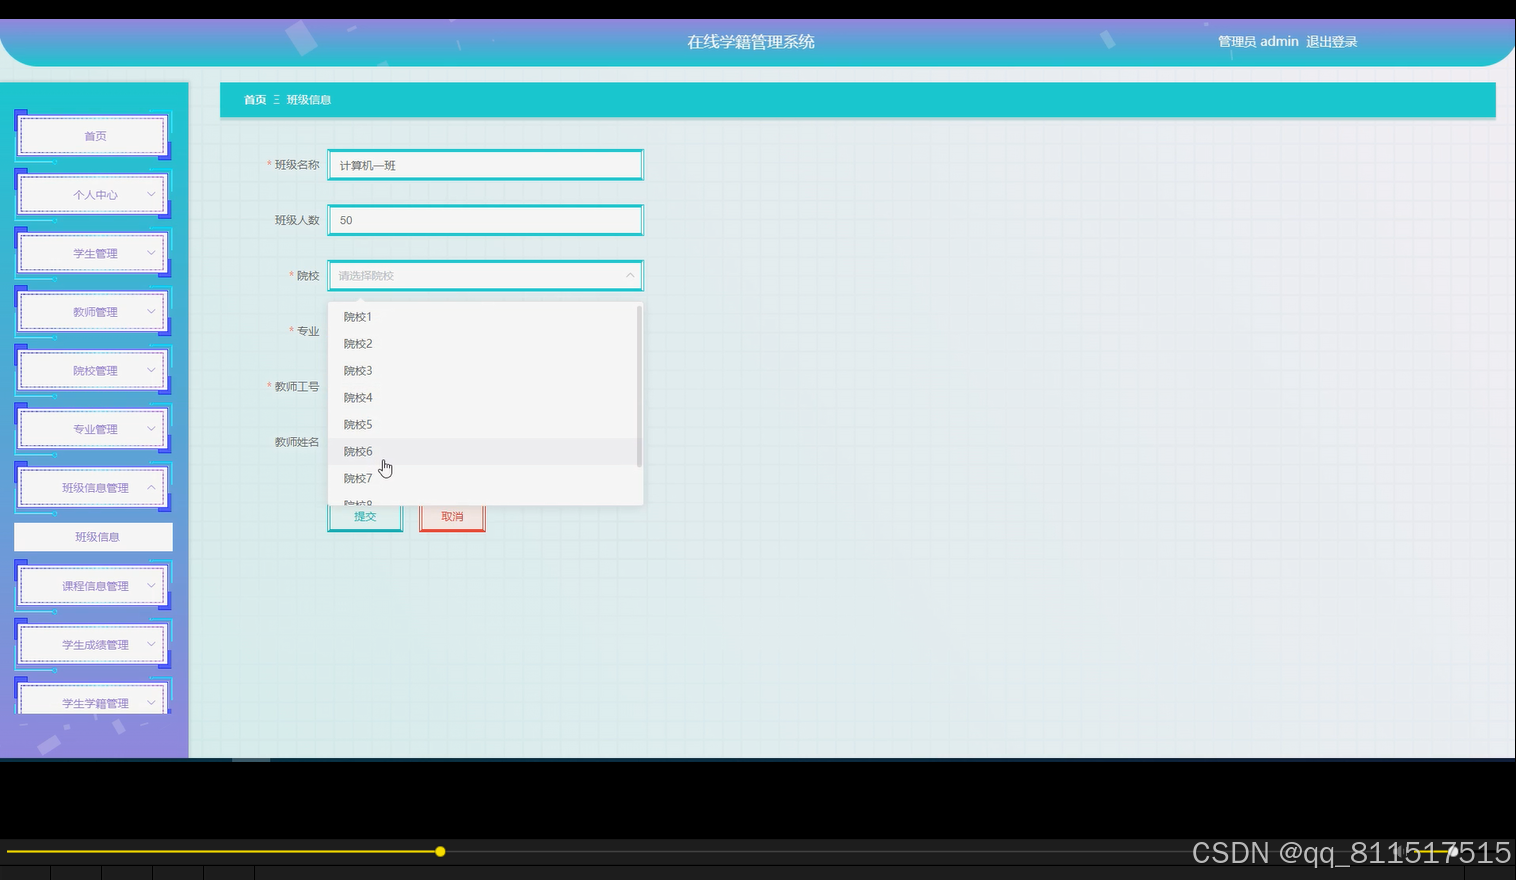
Task: Click the 专业管理 chevron arrow
Action: coord(151,429)
